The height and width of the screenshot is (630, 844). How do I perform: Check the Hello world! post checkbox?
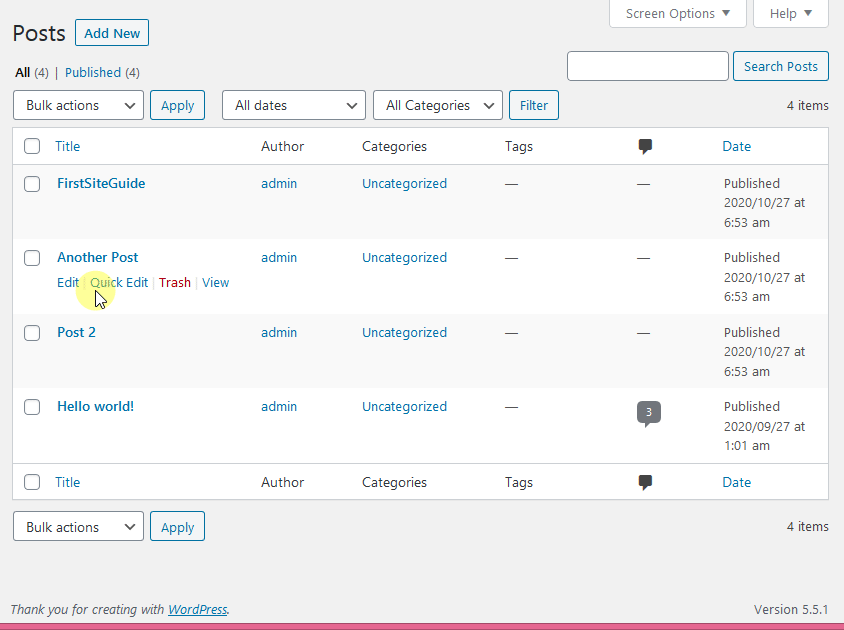[x=31, y=407]
